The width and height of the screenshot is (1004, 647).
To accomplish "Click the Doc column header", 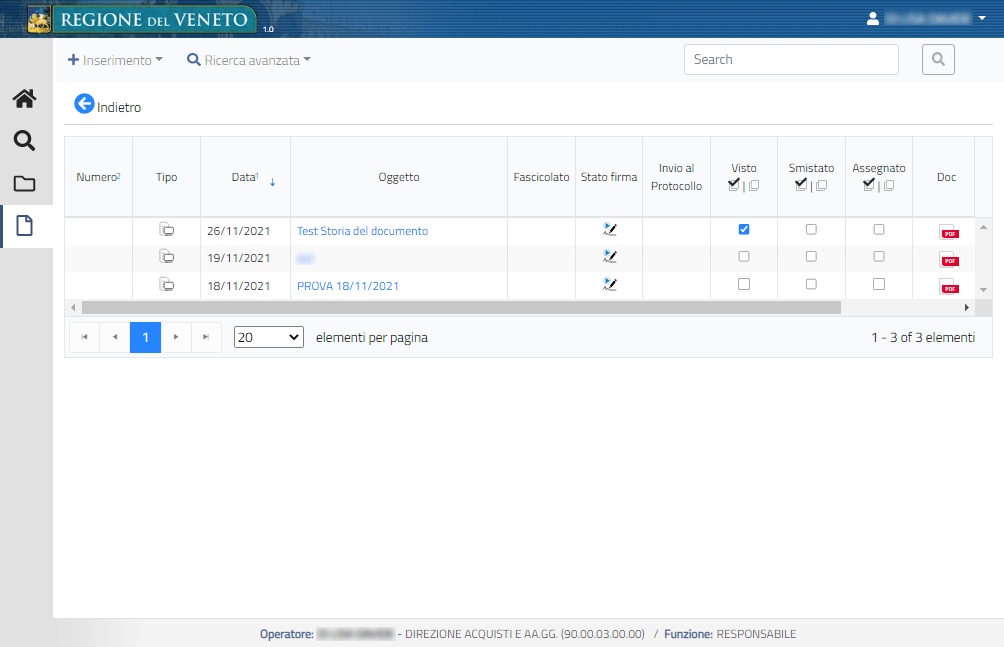I will click(x=946, y=177).
